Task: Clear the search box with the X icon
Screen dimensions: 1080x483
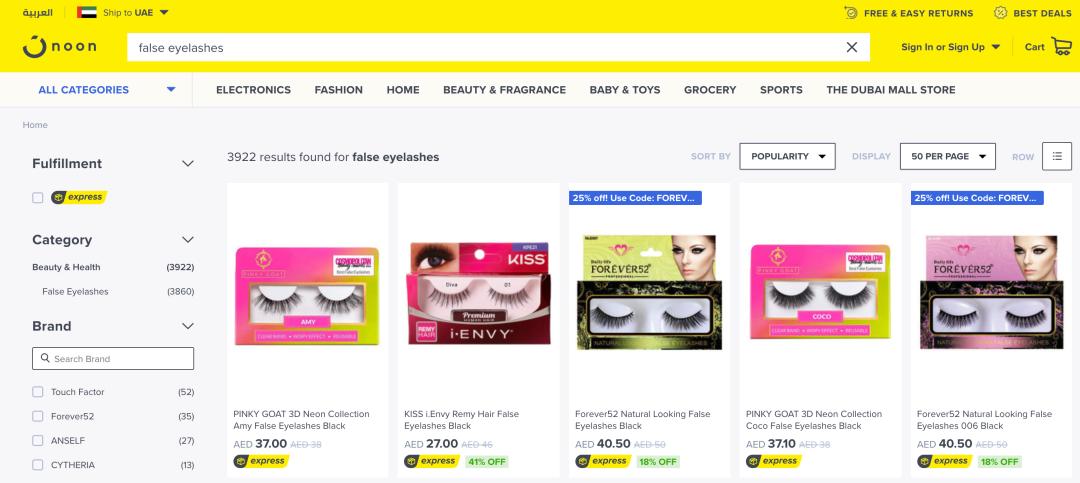Action: pyautogui.click(x=852, y=47)
